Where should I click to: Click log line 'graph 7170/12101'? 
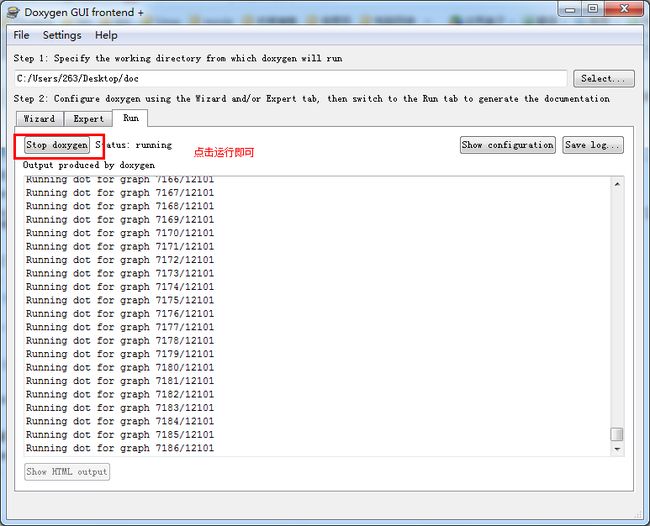tap(120, 233)
